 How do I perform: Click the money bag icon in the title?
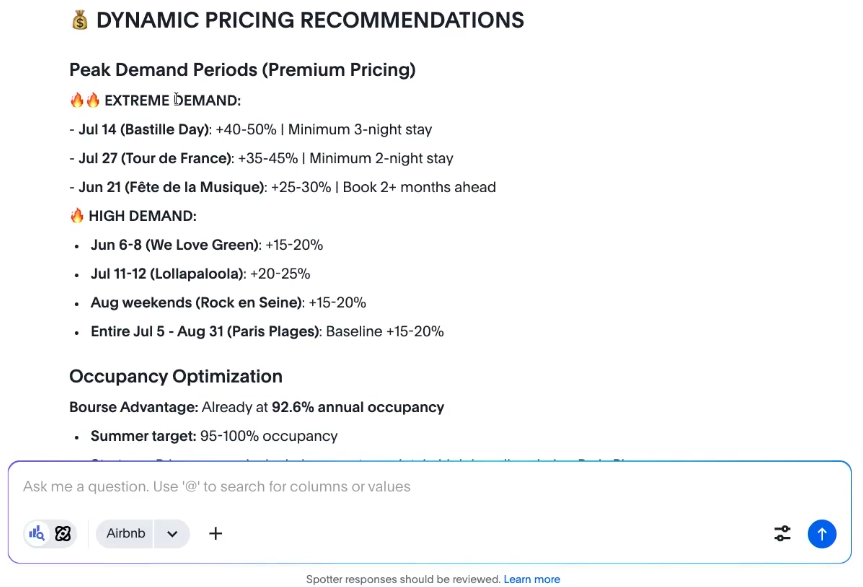point(80,20)
